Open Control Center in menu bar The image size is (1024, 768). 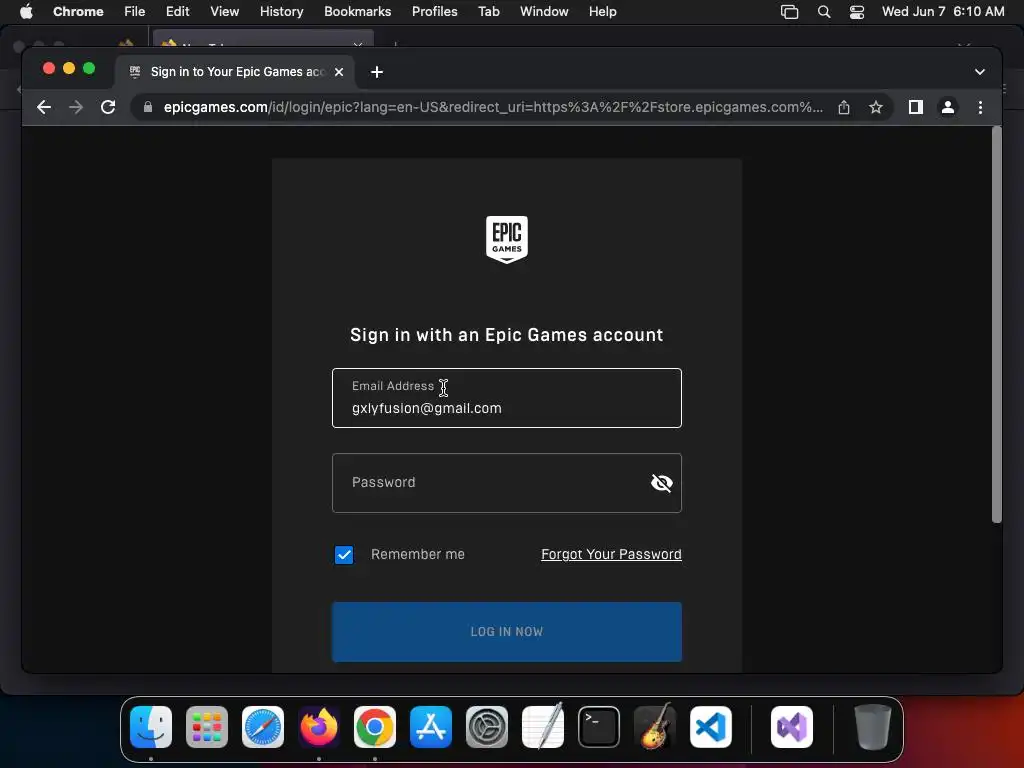(857, 12)
